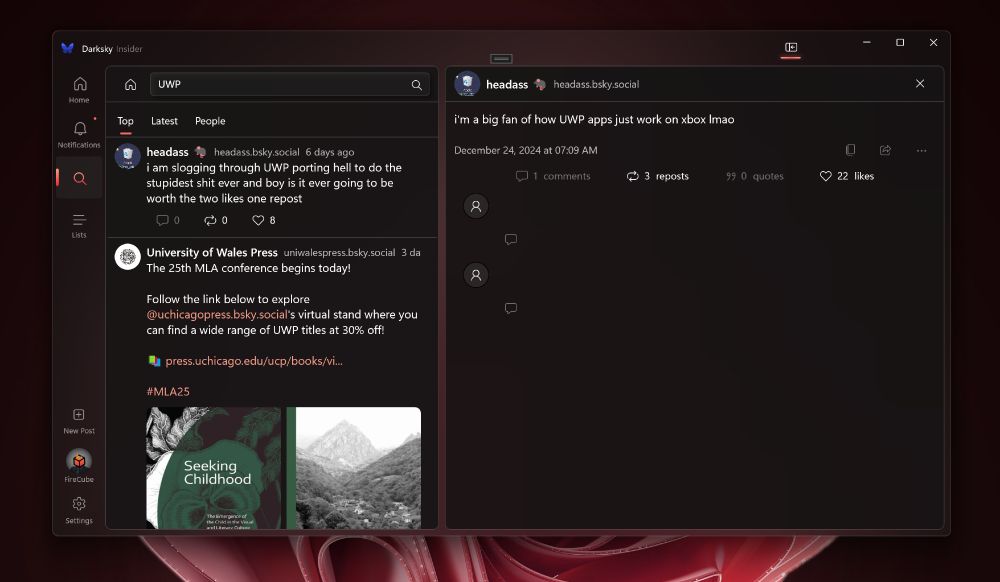Copy the post using the copy icon
Screen dimensions: 1000x582
[850, 150]
